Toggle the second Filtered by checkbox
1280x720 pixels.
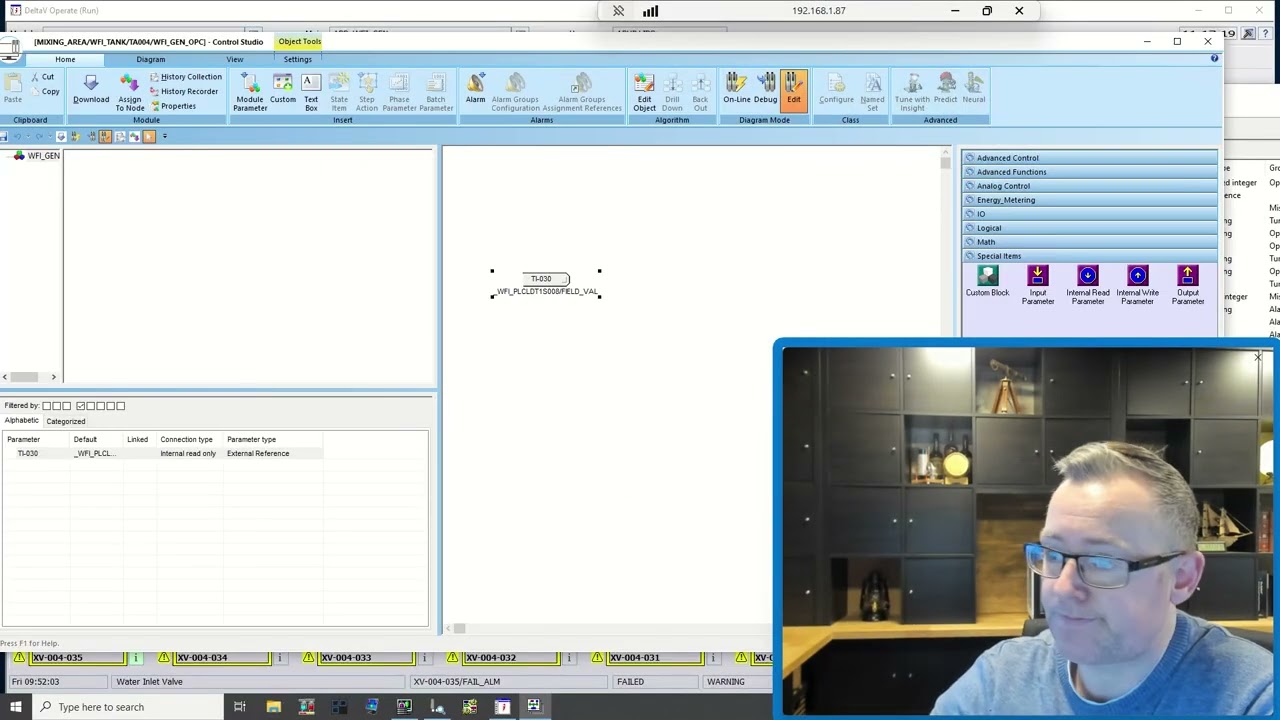pyautogui.click(x=56, y=406)
